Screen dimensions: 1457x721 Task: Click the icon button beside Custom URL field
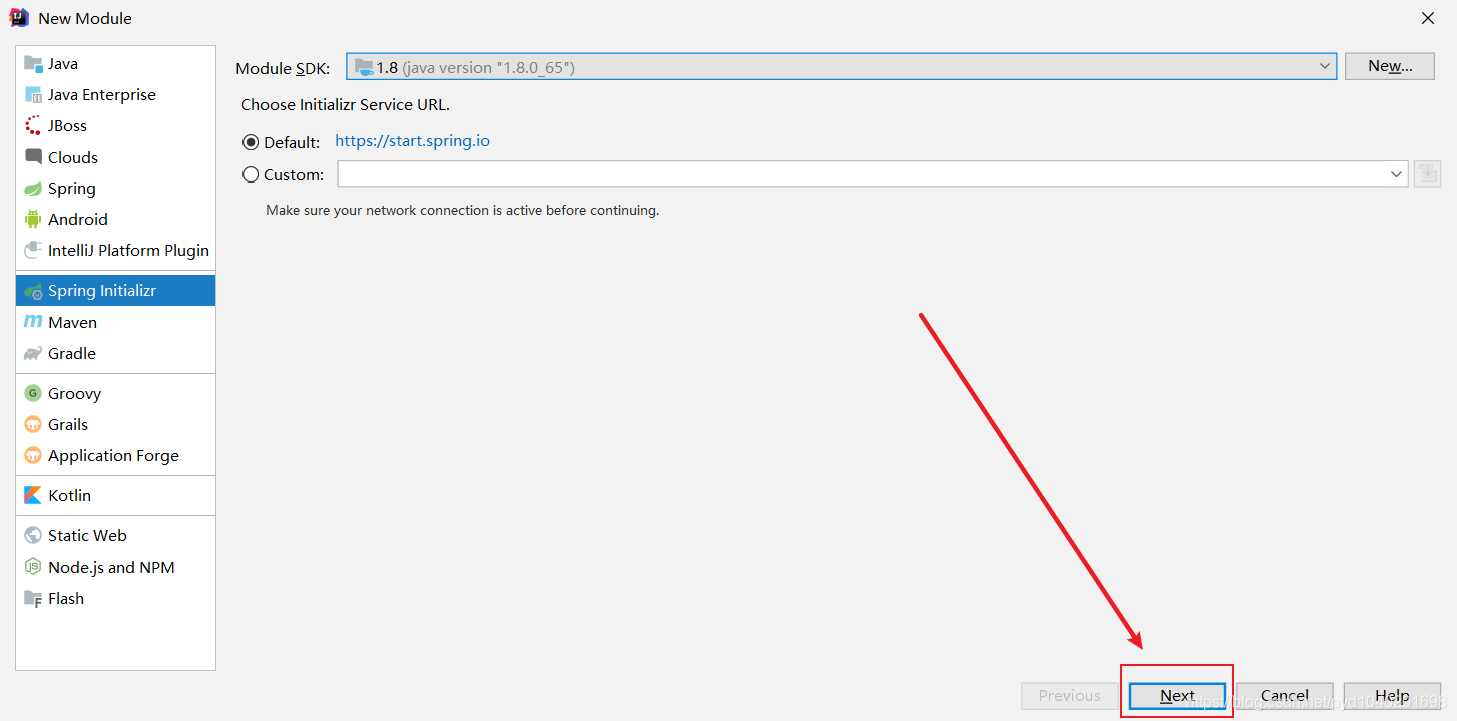[x=1427, y=174]
